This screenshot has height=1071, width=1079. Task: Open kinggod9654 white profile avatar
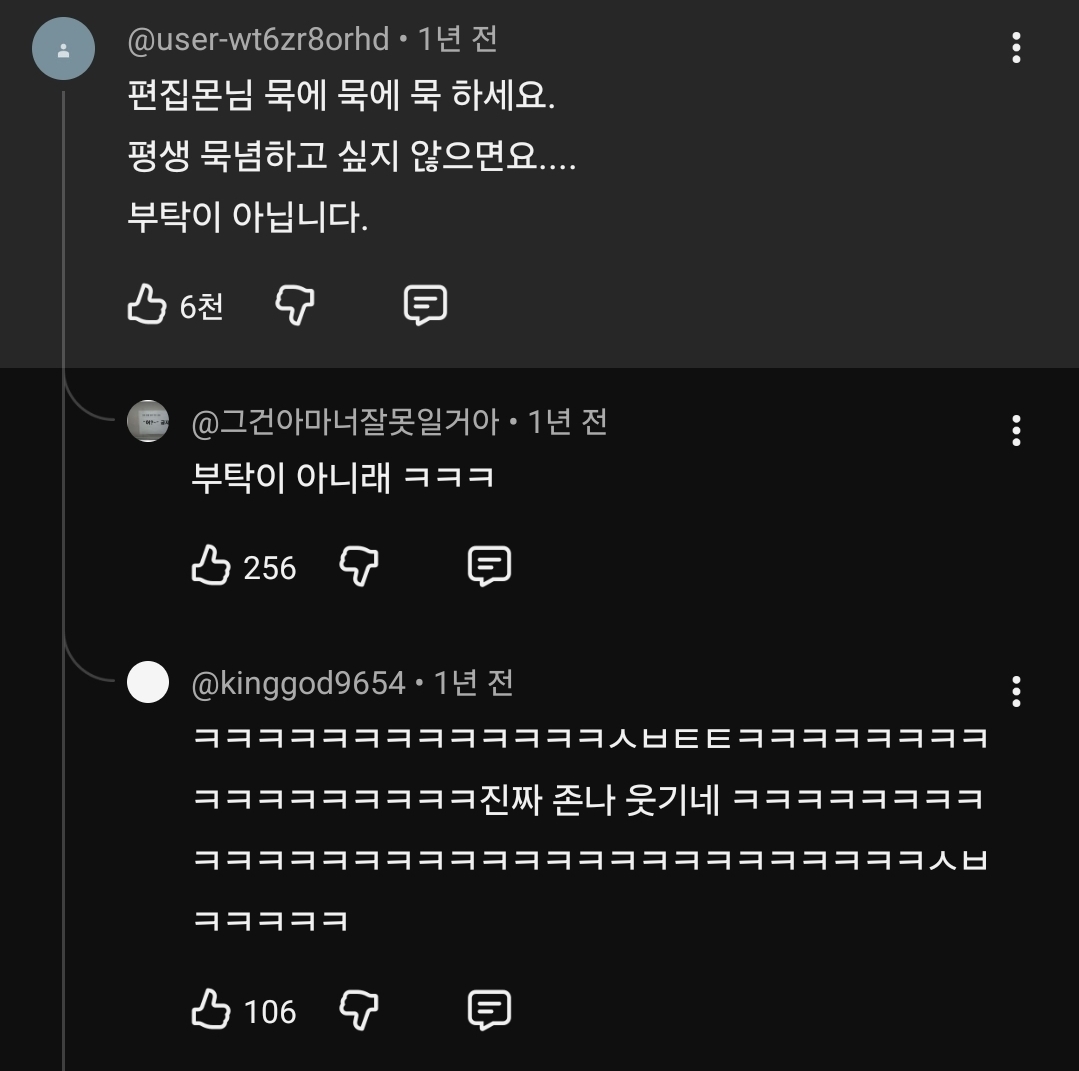[148, 683]
